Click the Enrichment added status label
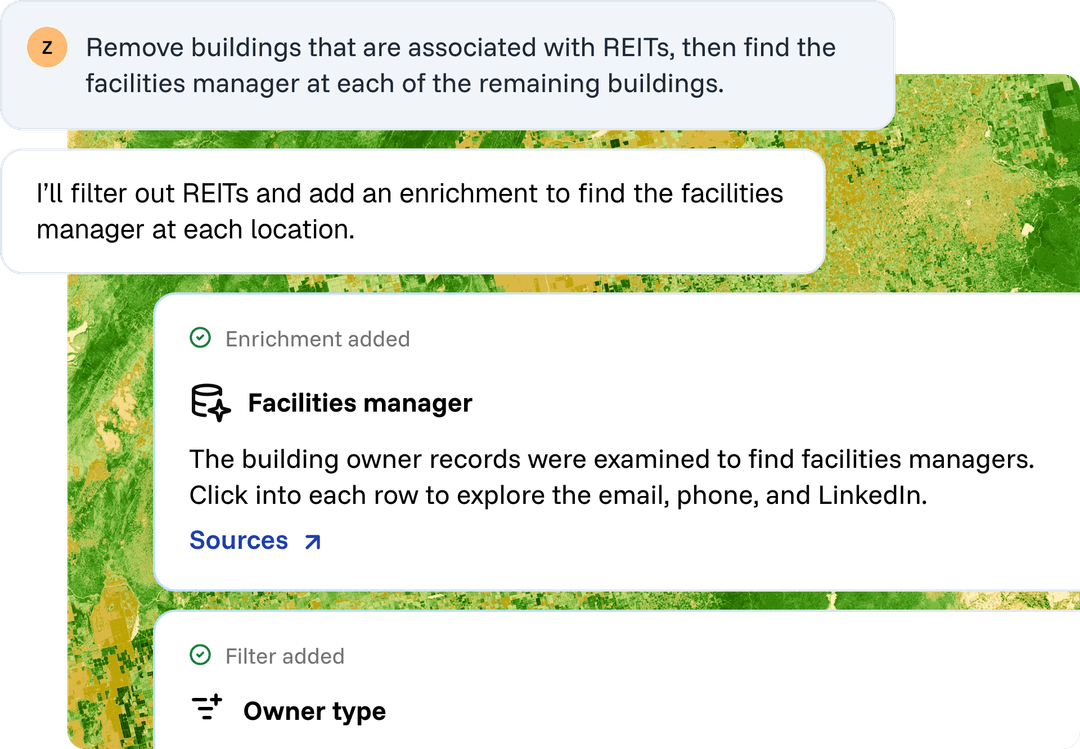Image resolution: width=1080 pixels, height=749 pixels. (318, 339)
